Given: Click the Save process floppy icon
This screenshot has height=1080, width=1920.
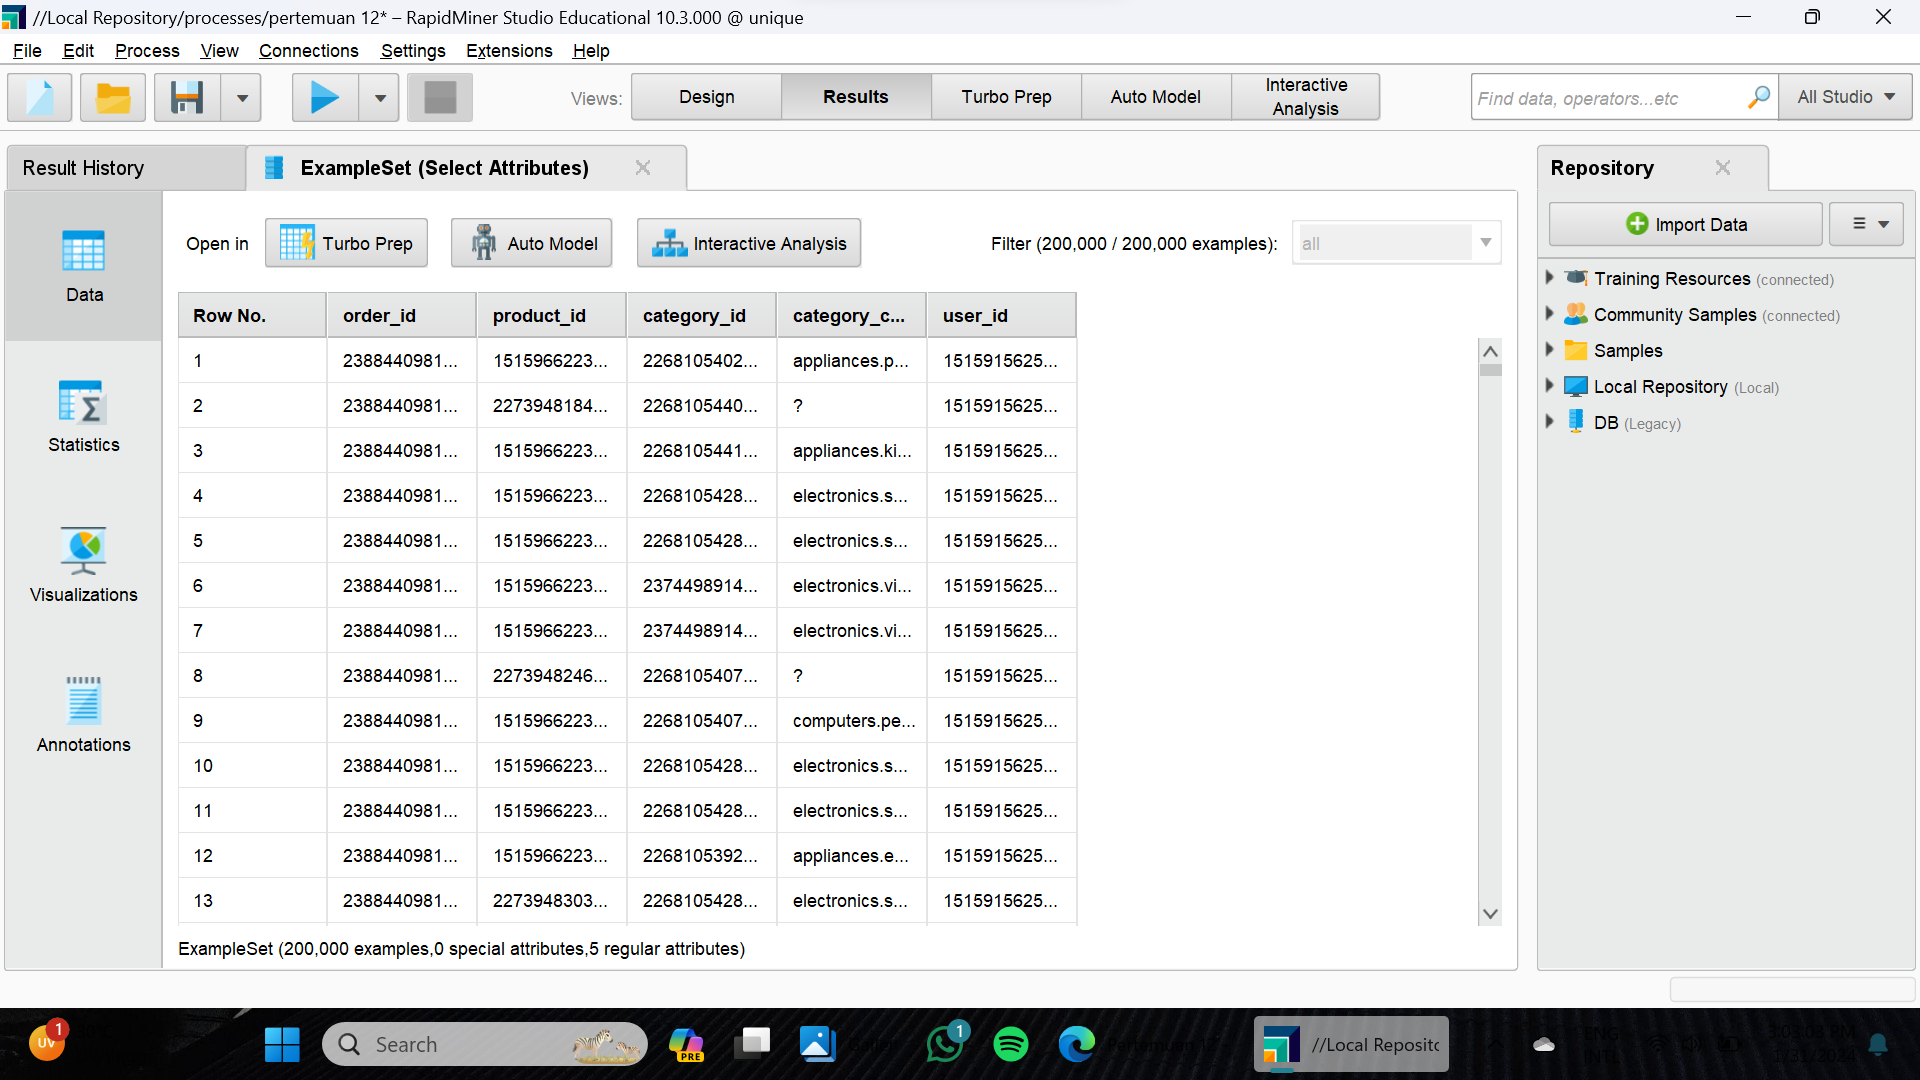Looking at the screenshot, I should click(187, 98).
